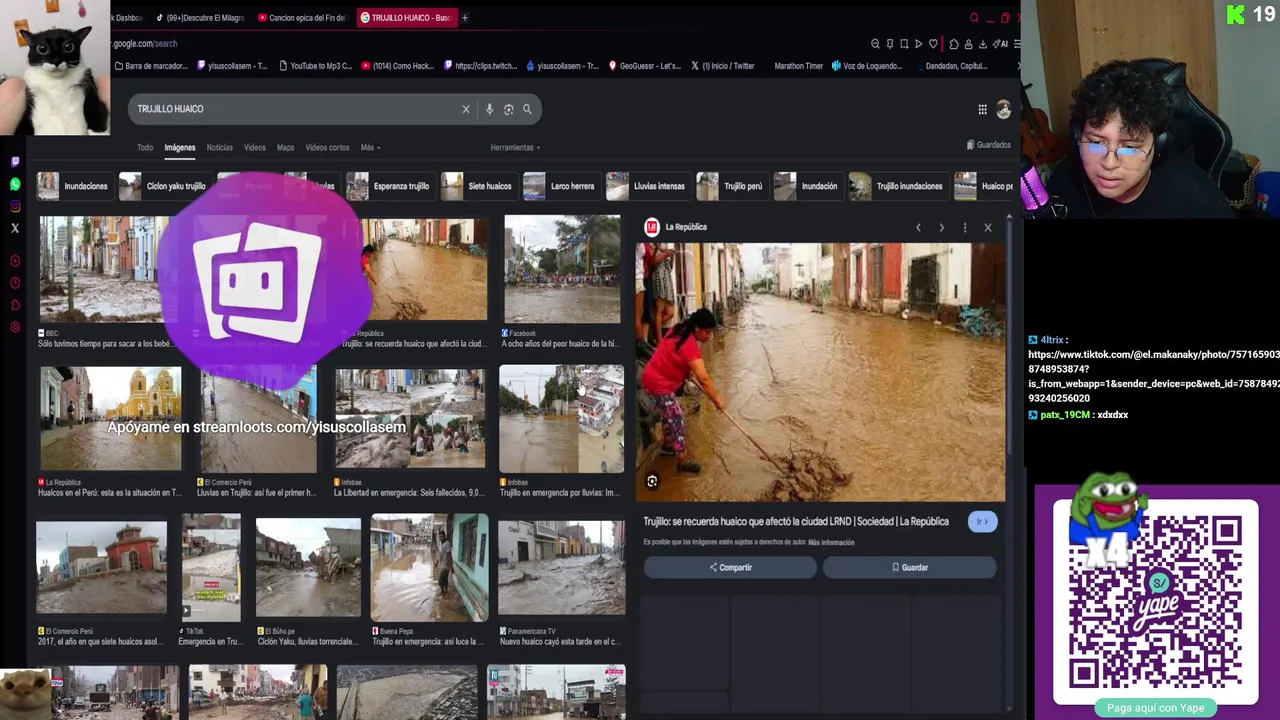This screenshot has width=1280, height=720.
Task: Switch to Cancion epica del Fin browser tab
Action: pos(302,17)
